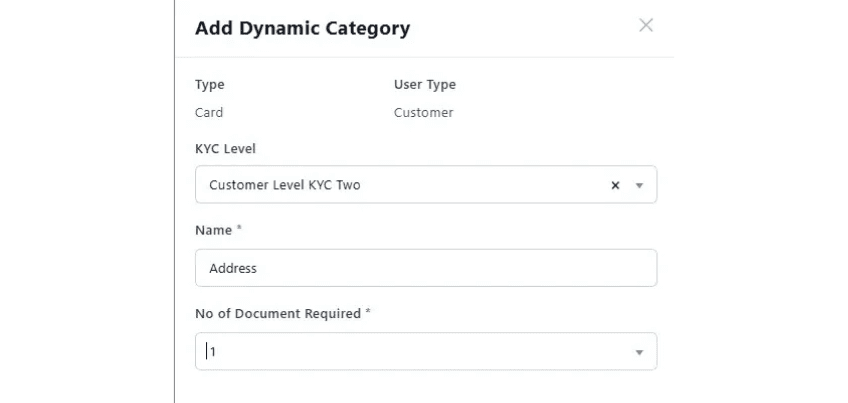This screenshot has height=403, width=848.
Task: Click the 'KYC Level' label
Action: (226, 148)
